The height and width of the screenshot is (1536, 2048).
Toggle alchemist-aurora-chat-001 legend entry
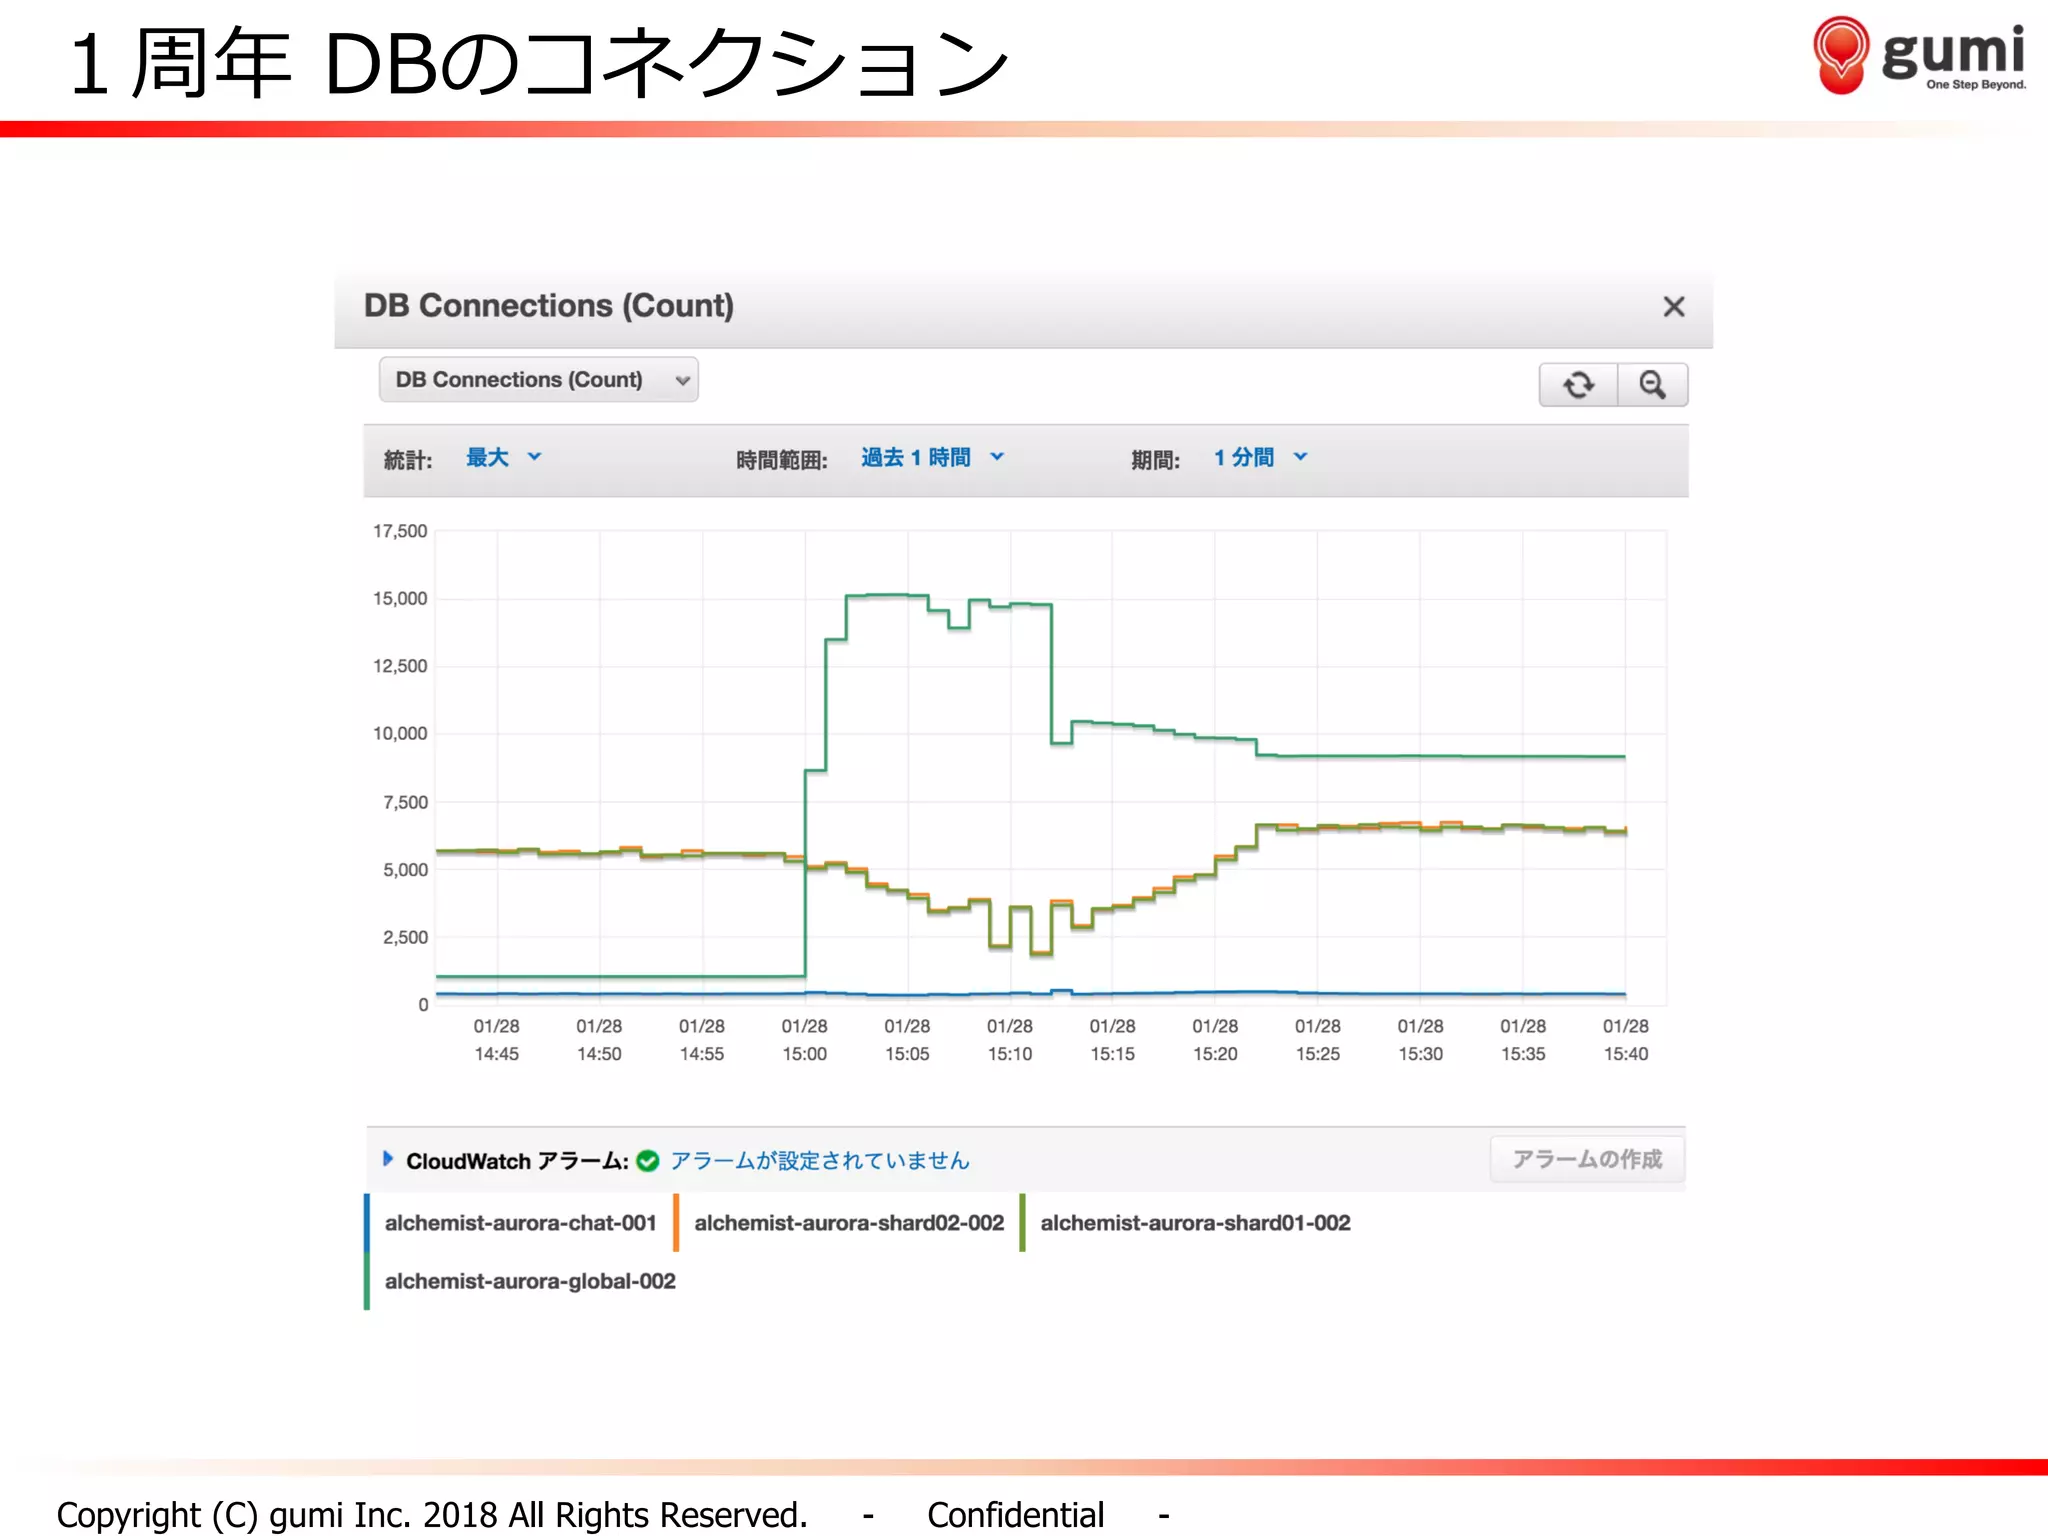[520, 1223]
